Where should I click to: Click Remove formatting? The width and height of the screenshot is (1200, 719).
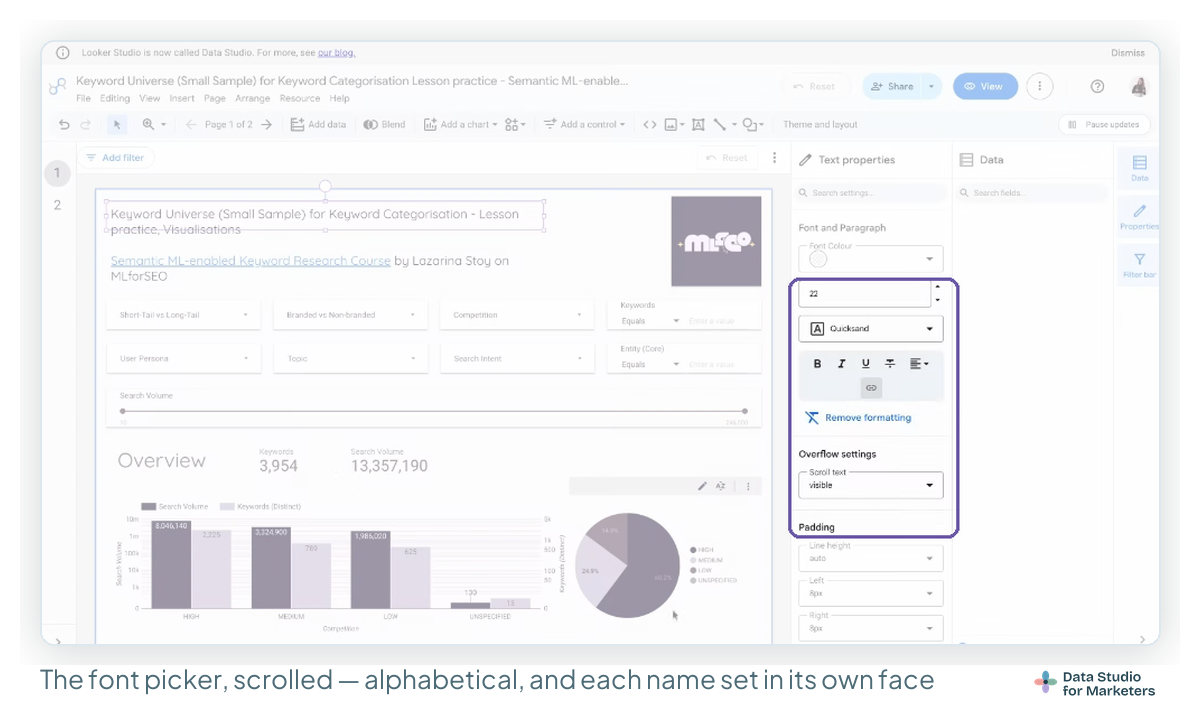click(858, 418)
